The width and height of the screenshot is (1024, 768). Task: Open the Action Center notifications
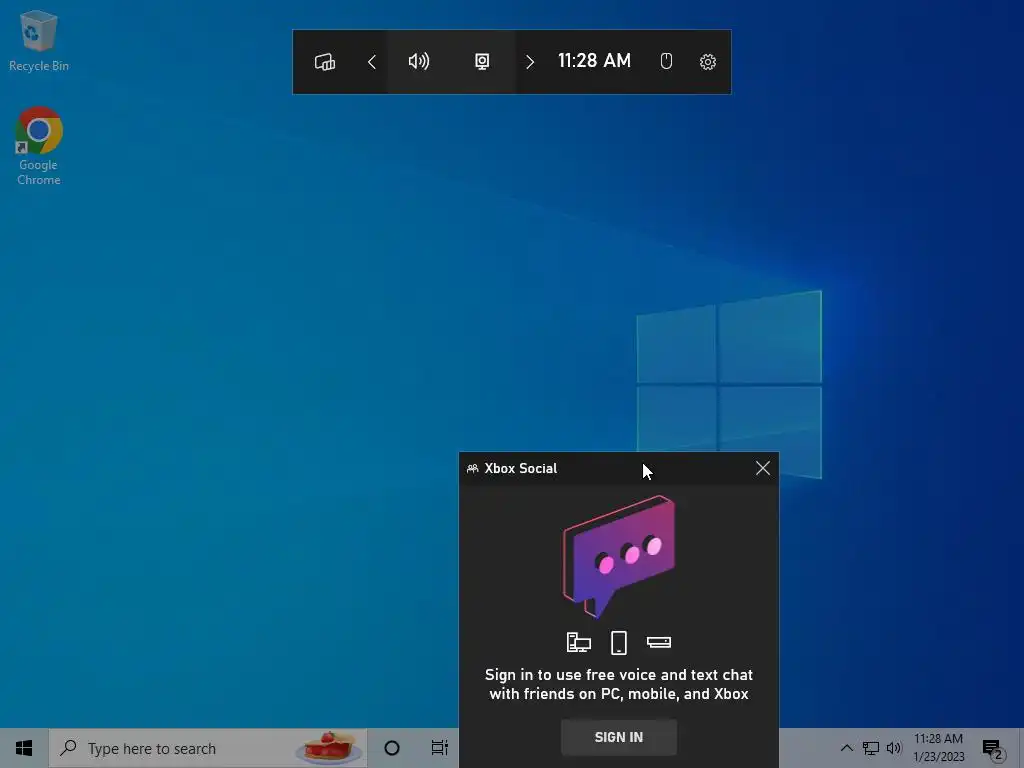point(992,749)
